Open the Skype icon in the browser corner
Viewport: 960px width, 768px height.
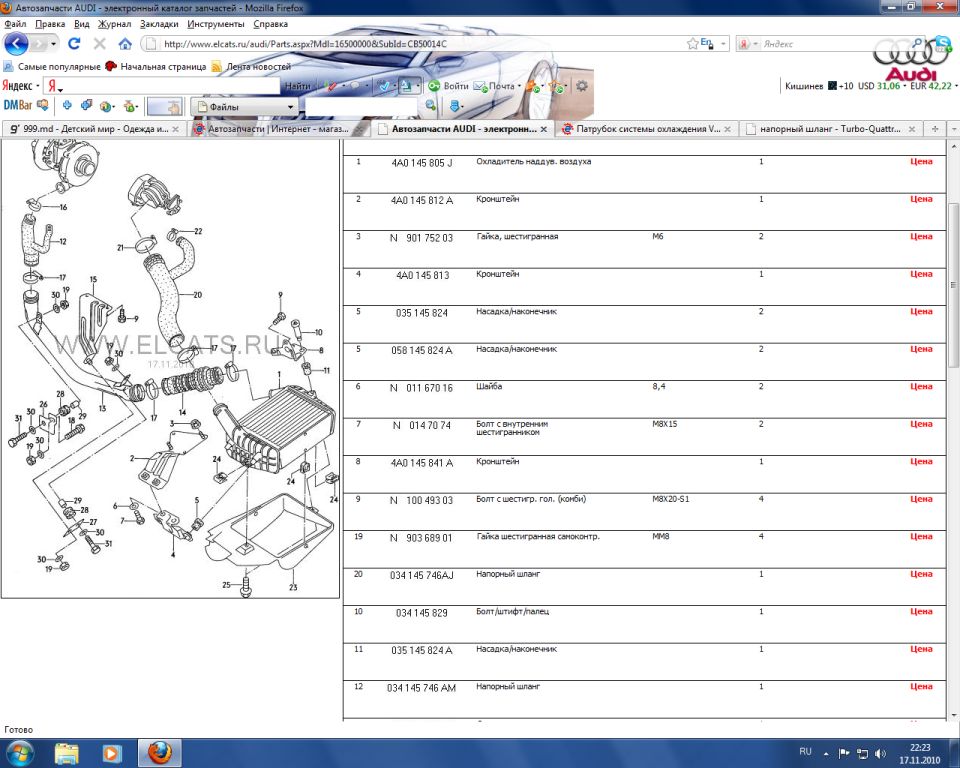click(943, 43)
